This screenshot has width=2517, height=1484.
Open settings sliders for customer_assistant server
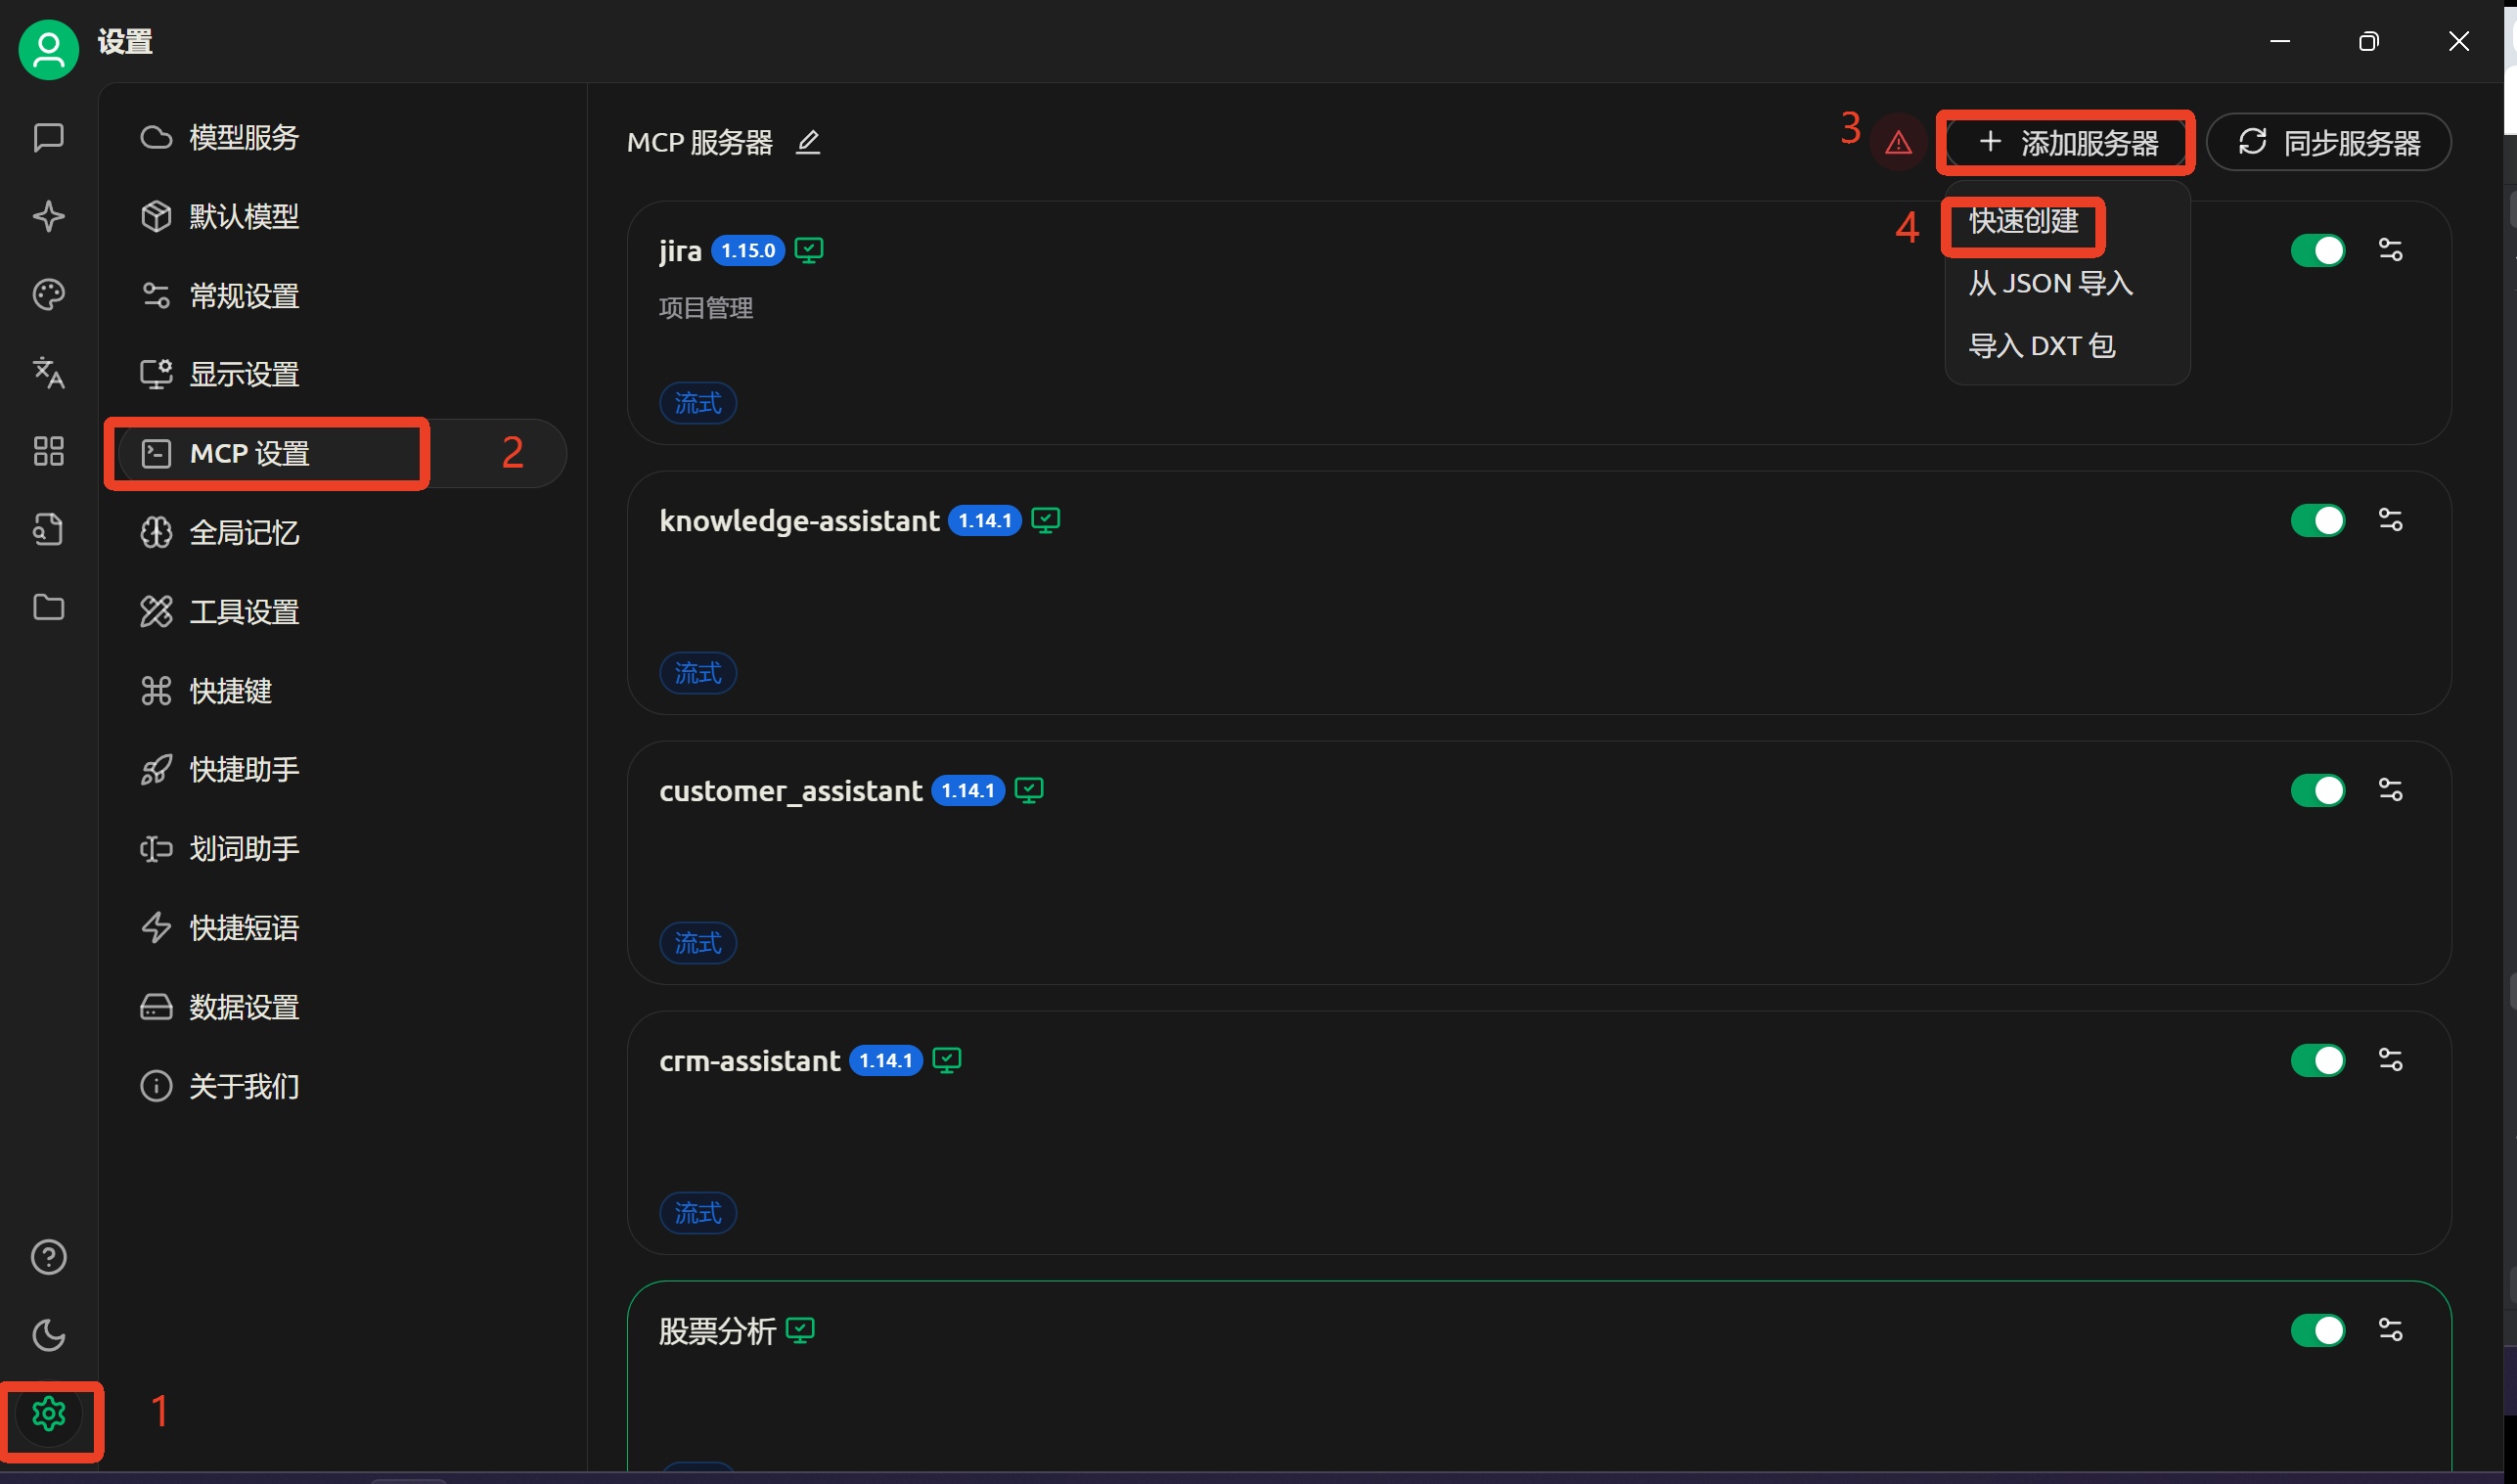(x=2390, y=790)
